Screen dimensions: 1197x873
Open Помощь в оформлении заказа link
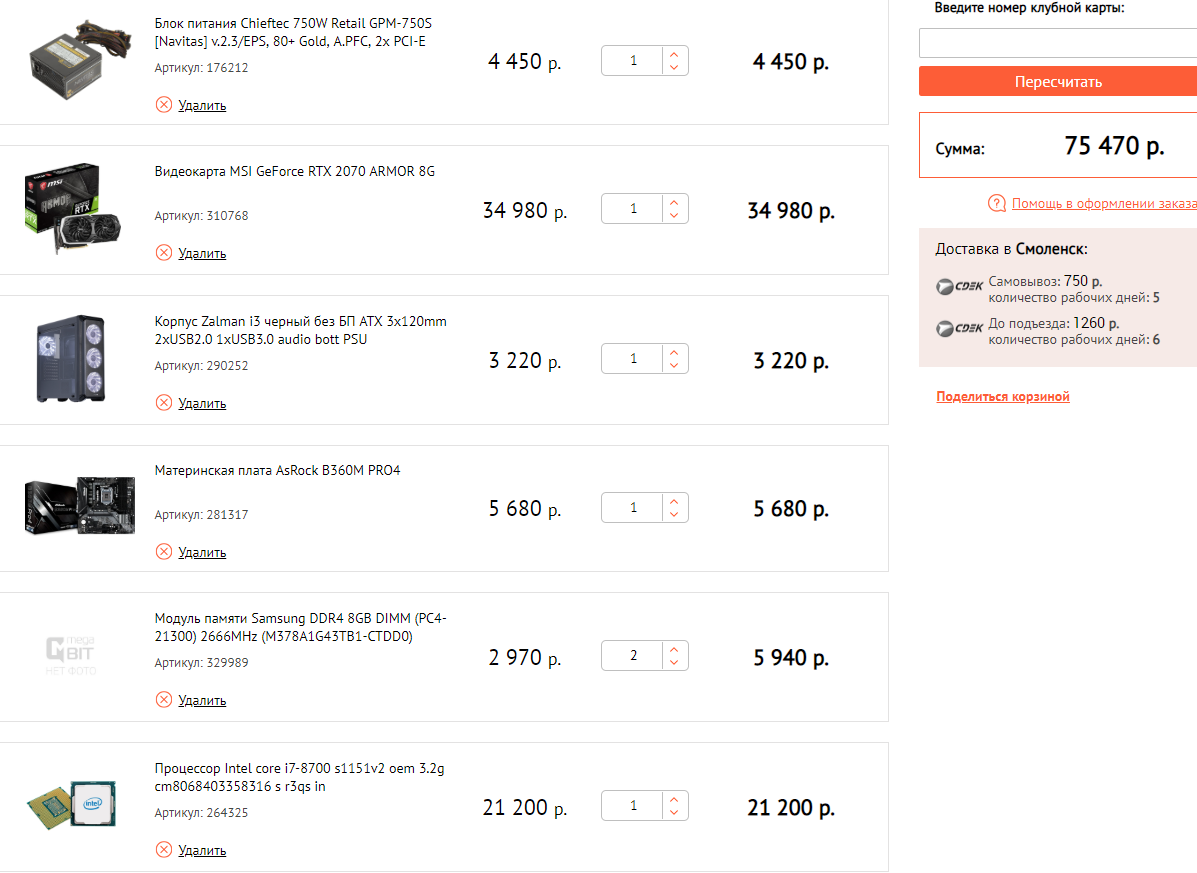click(1103, 204)
